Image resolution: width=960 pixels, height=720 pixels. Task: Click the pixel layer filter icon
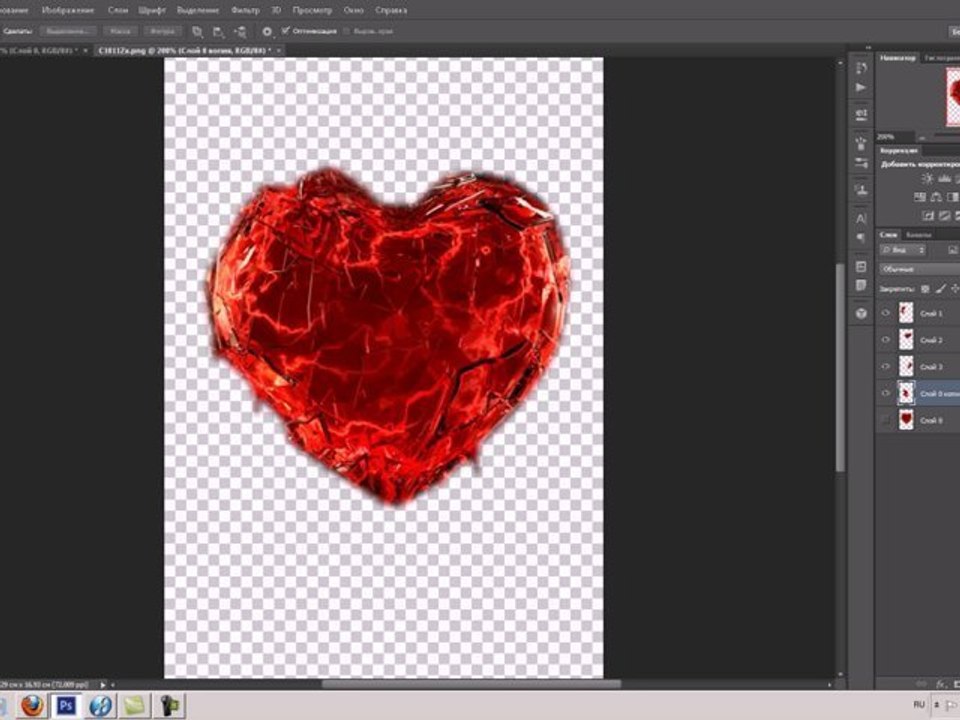(x=953, y=250)
